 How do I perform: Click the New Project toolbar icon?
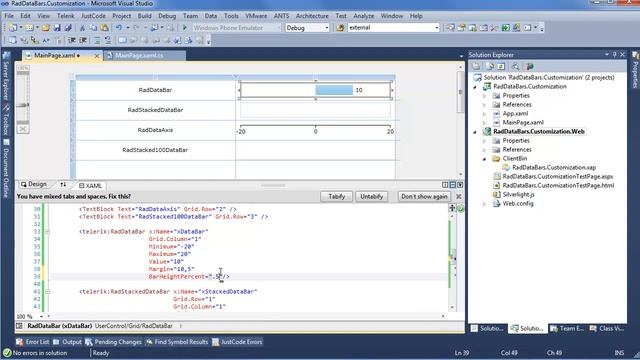[13, 28]
